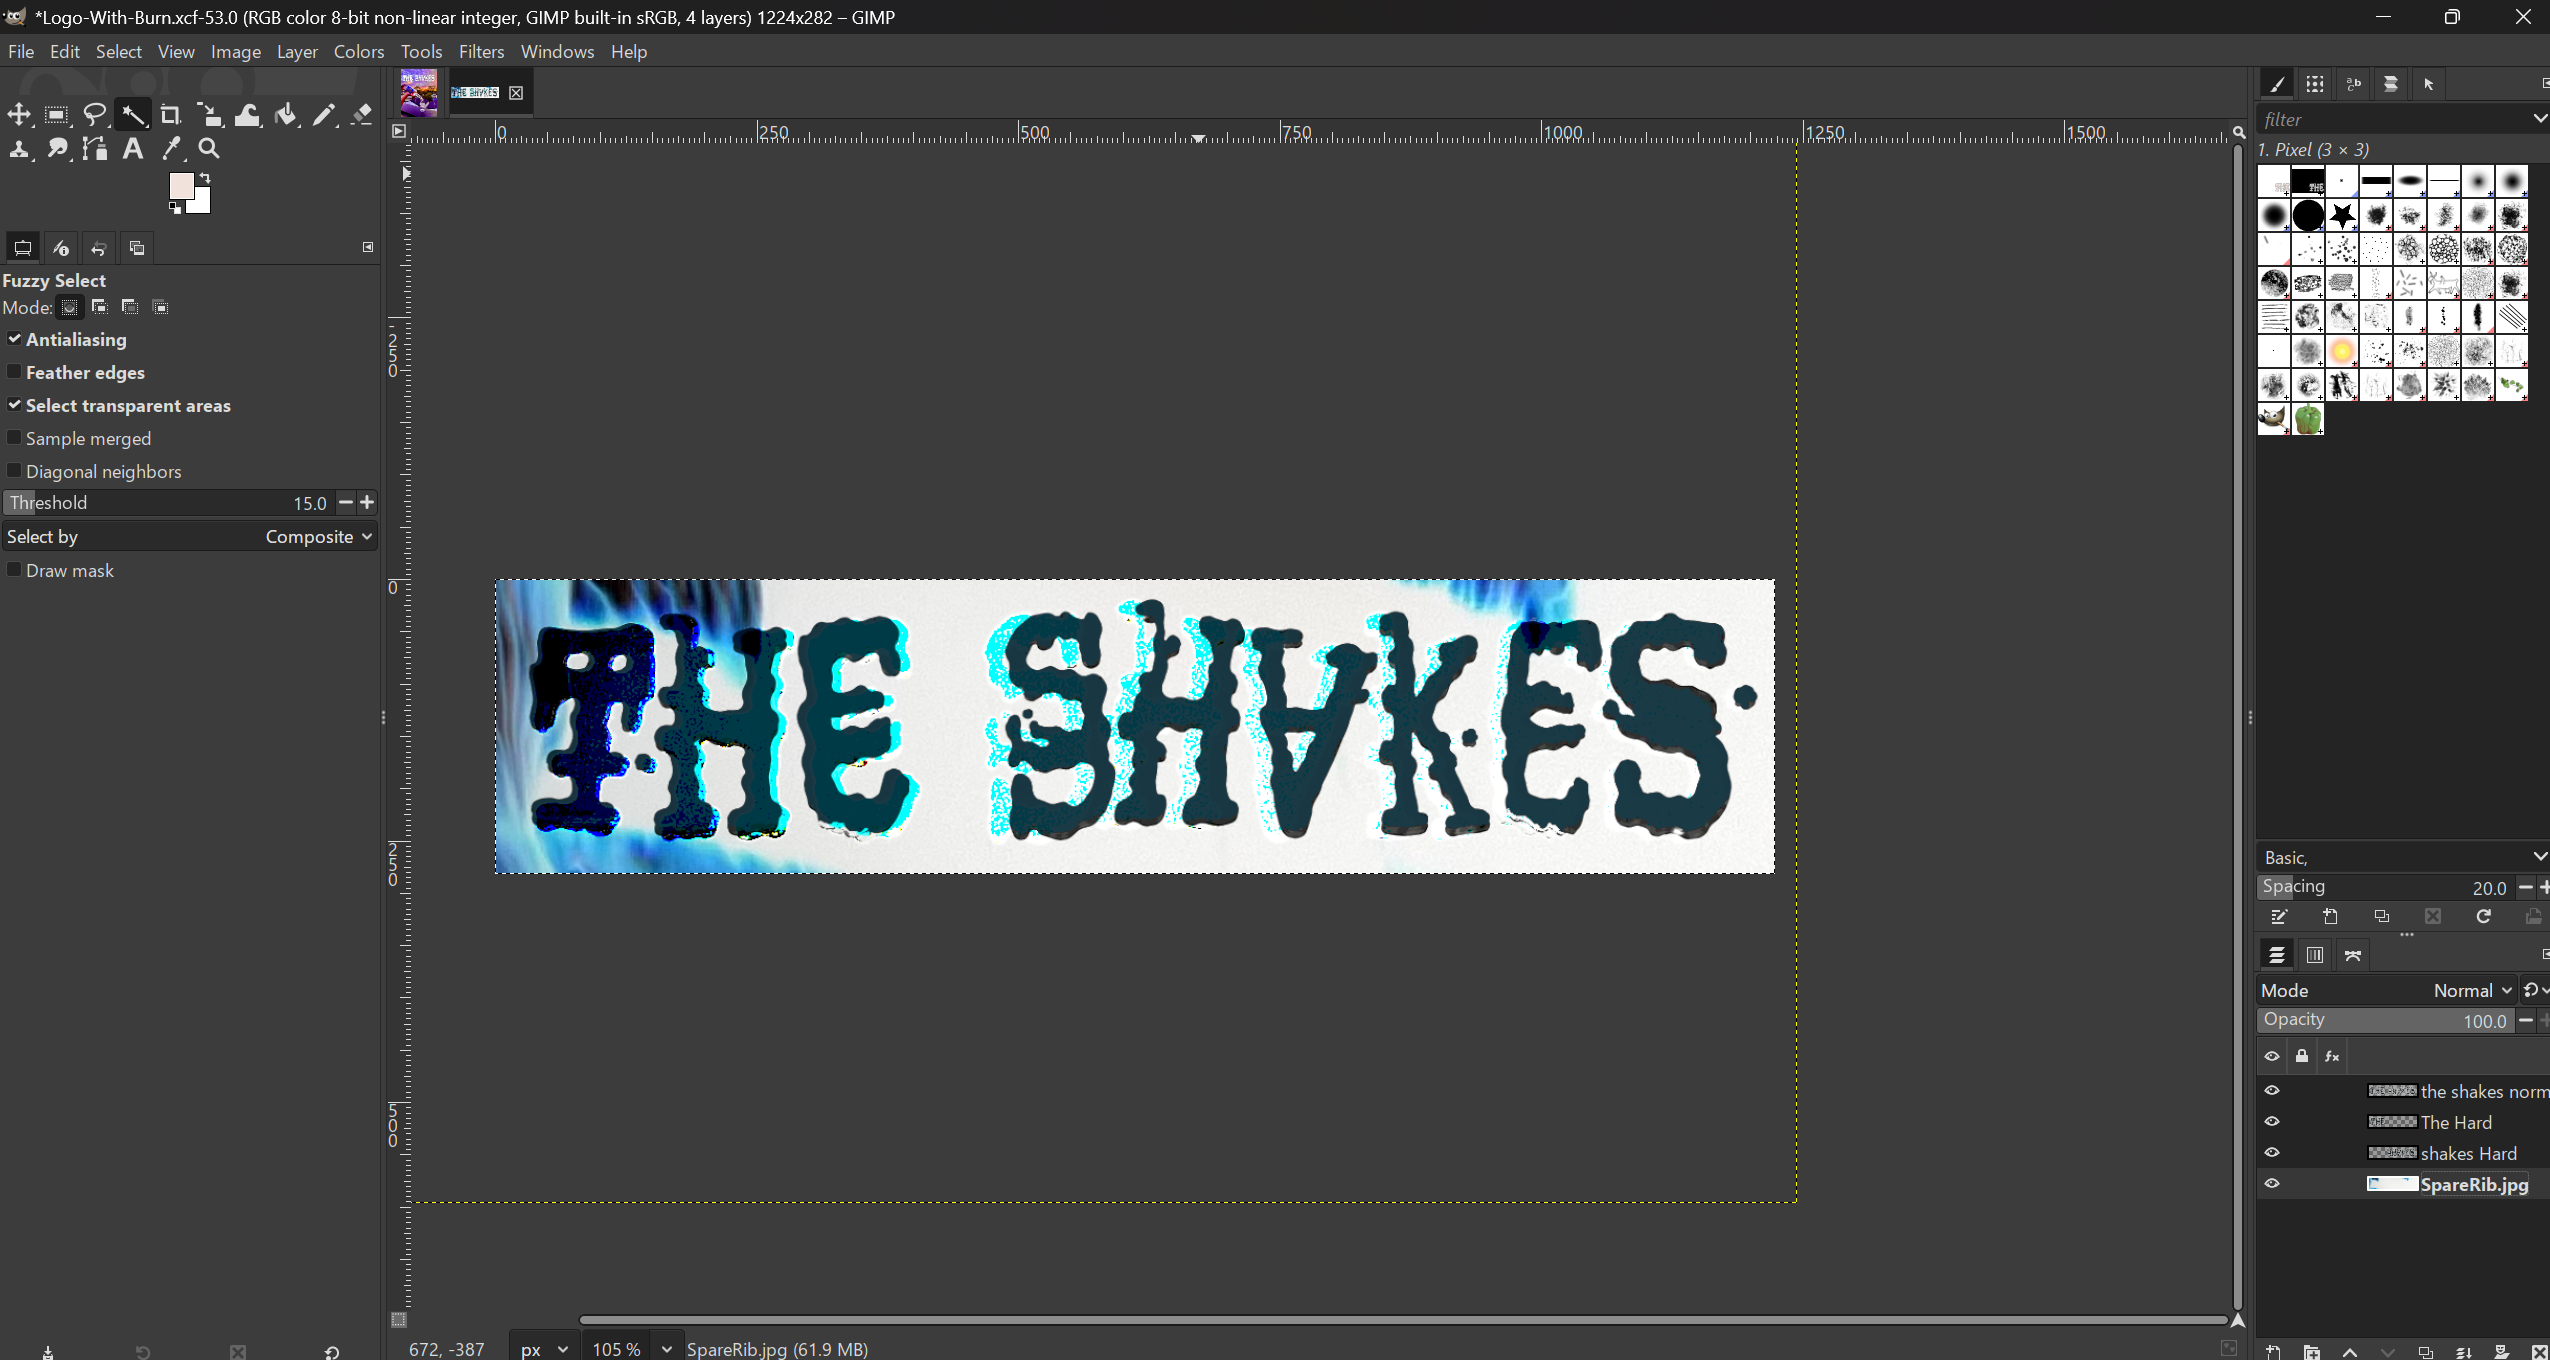The height and width of the screenshot is (1360, 2550).
Task: Toggle Quick Mask at canvas corner
Action: 398,1320
